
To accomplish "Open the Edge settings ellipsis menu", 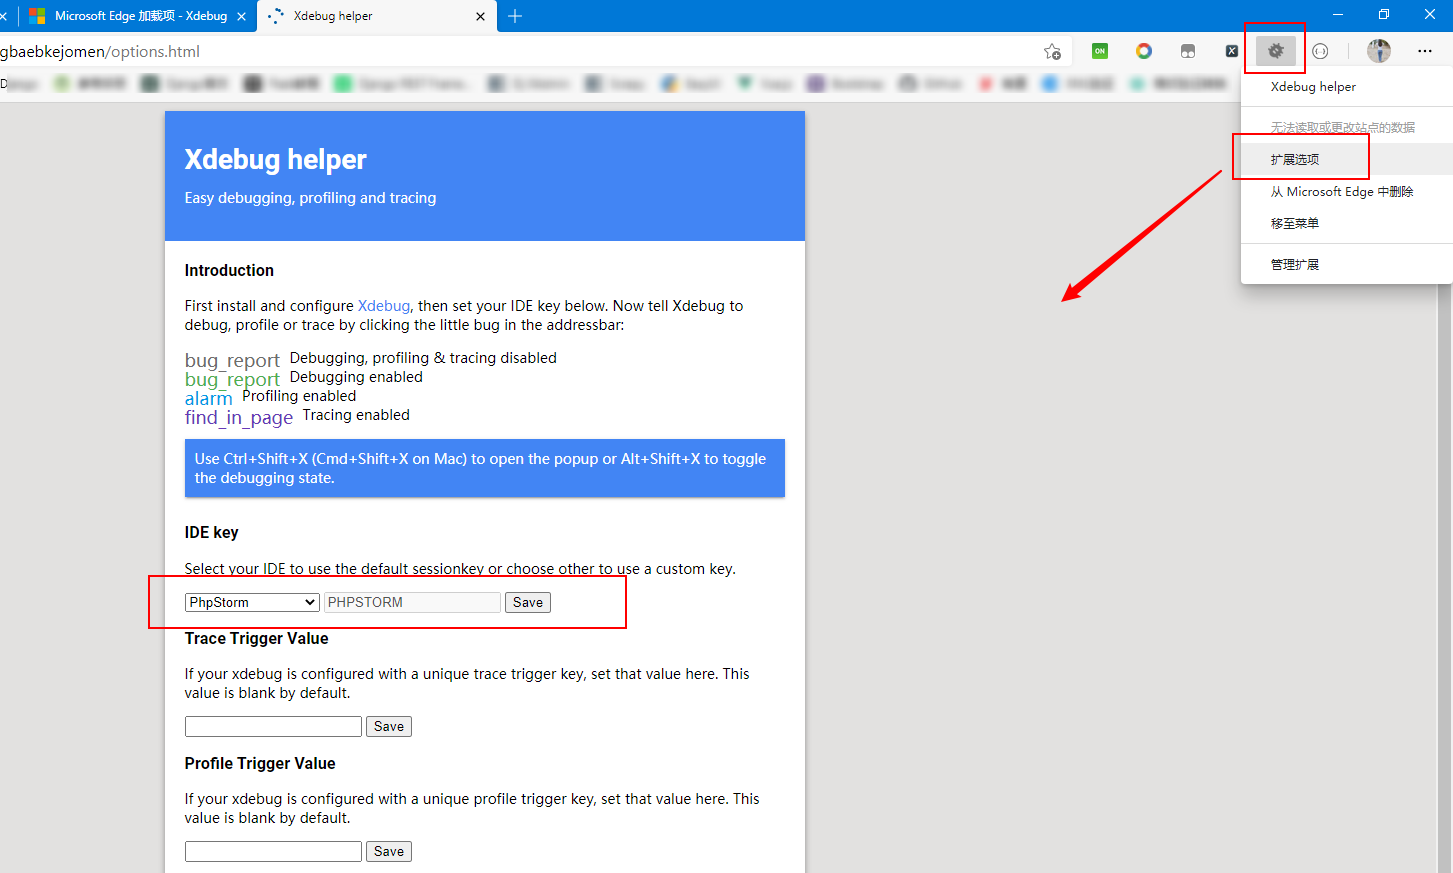I will [1425, 51].
